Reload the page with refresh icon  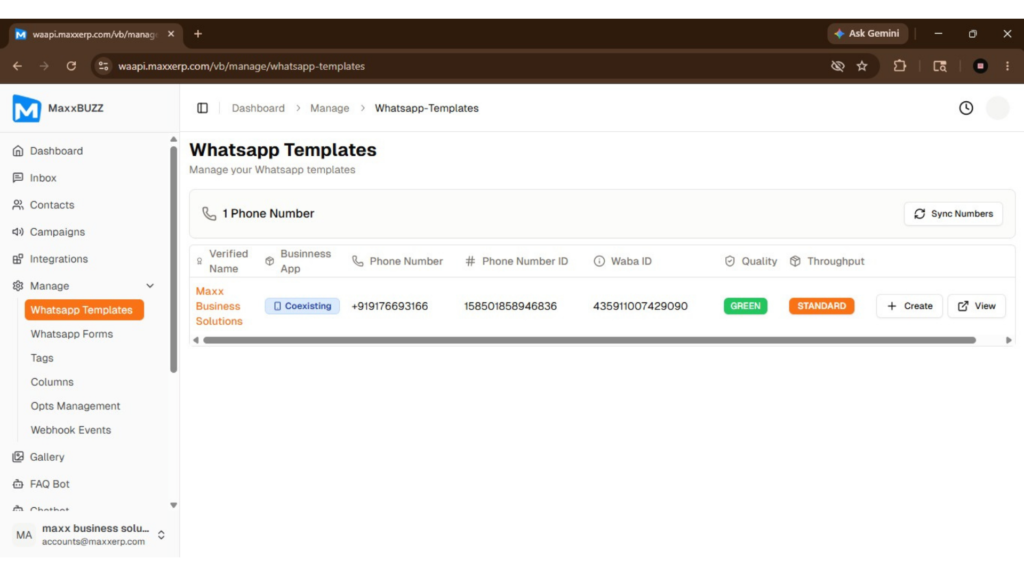71,66
